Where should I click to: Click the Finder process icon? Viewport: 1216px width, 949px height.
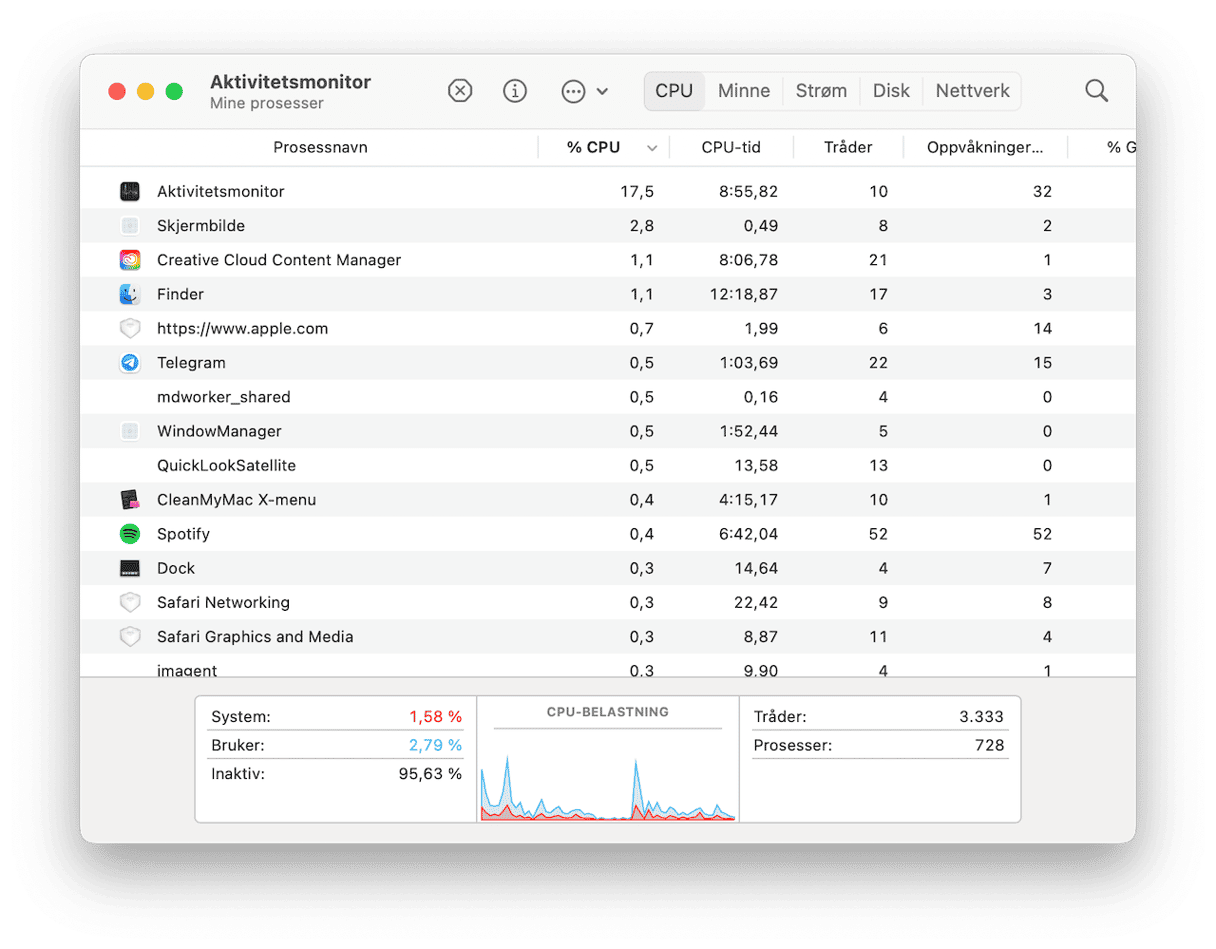(129, 294)
